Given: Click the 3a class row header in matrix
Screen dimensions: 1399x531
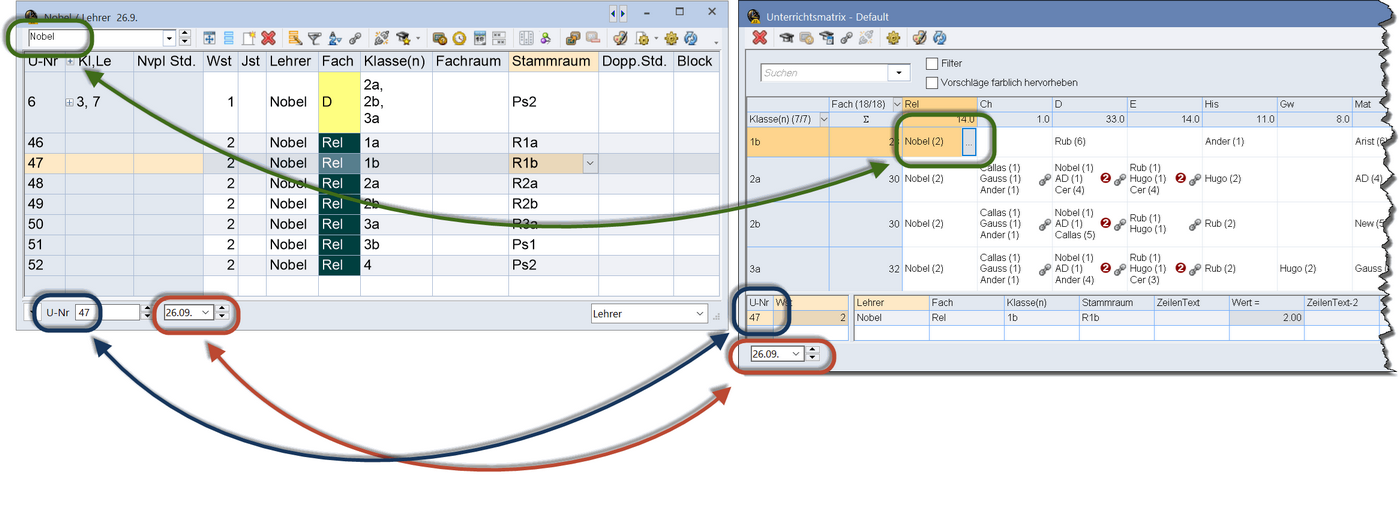Looking at the screenshot, I should coord(788,269).
